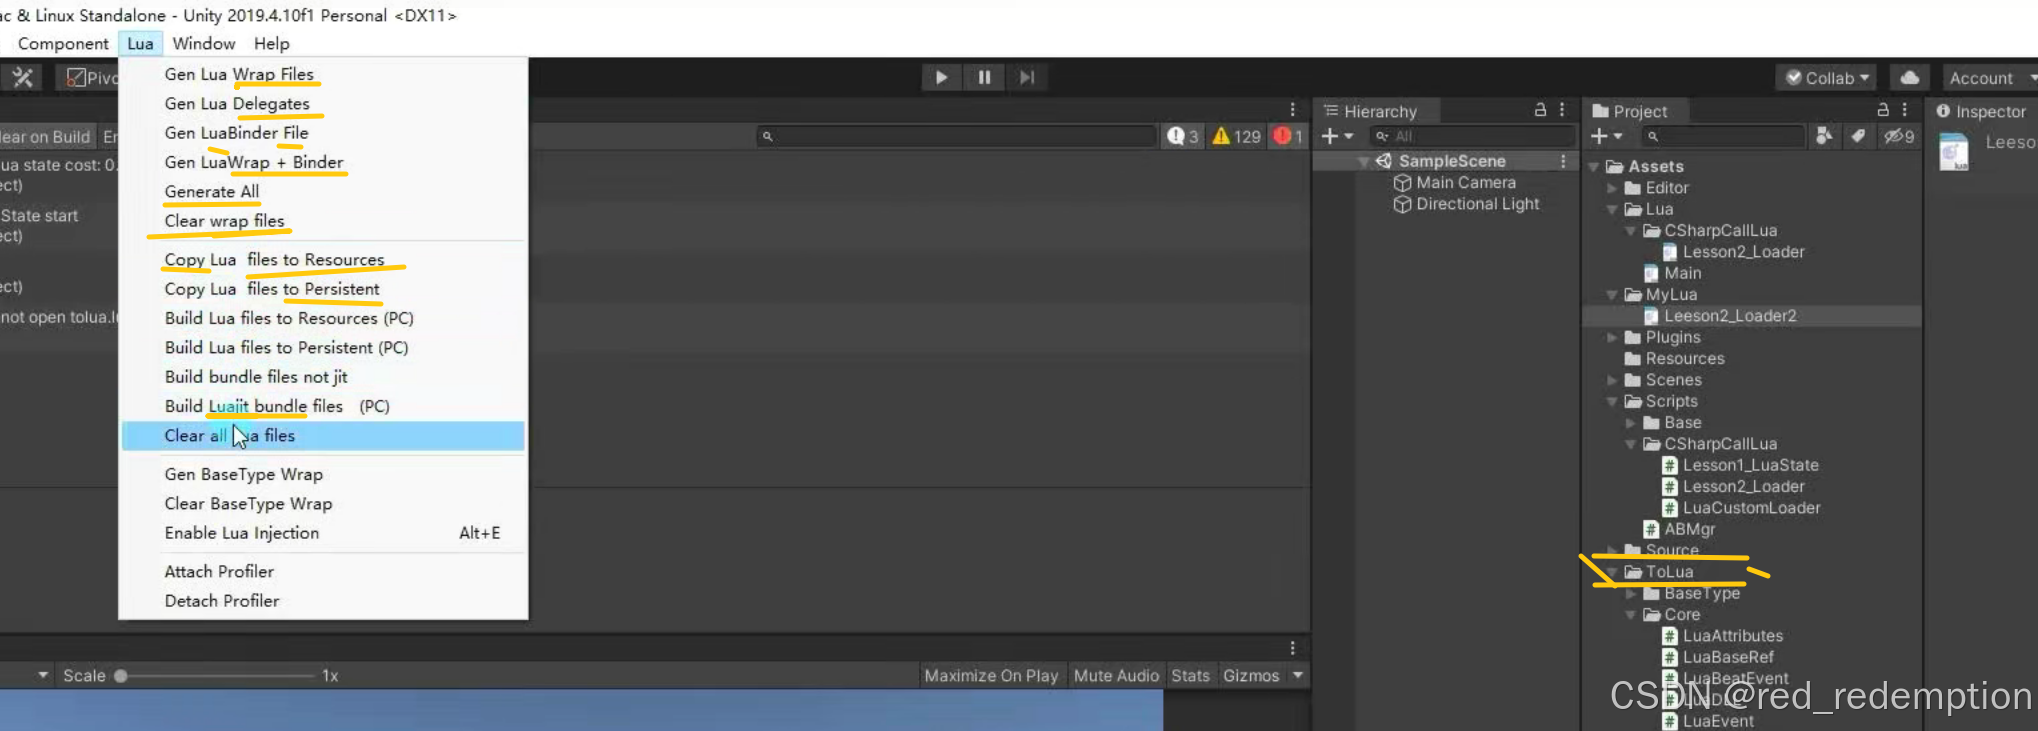Click the Hierarchy create plus dropdown
Image resolution: width=2038 pixels, height=731 pixels.
[x=1337, y=136]
